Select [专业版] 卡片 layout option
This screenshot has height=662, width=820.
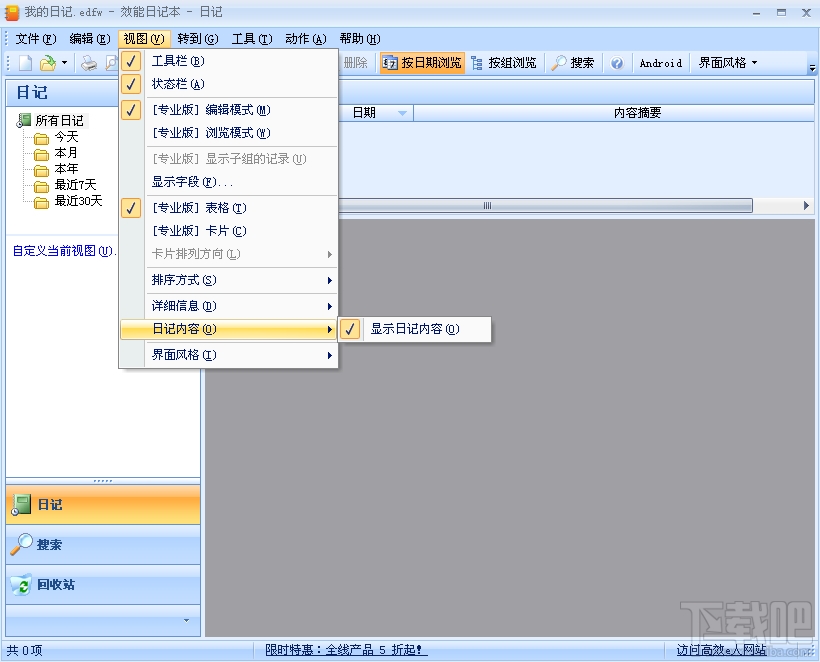[x=228, y=231]
